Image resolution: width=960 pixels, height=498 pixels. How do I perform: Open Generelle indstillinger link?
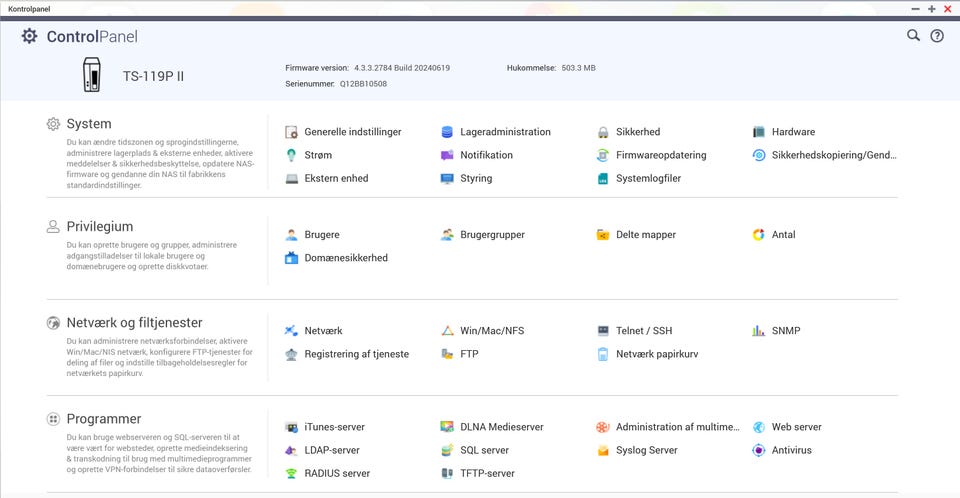(x=352, y=132)
